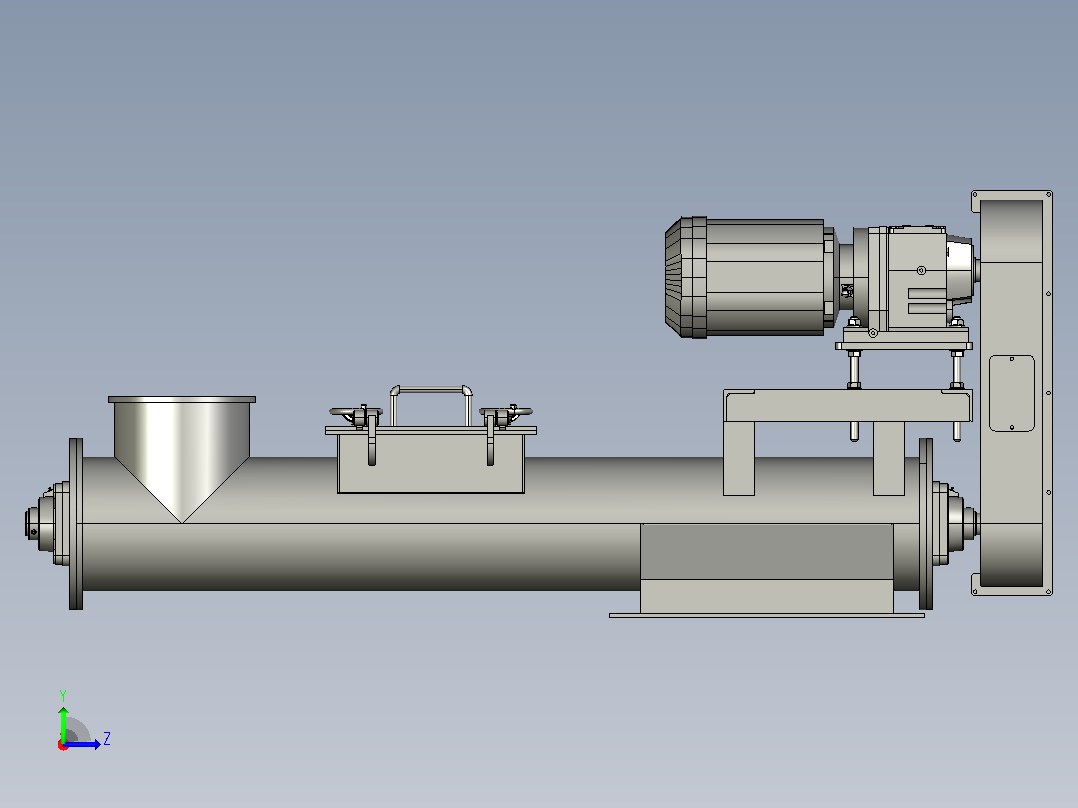1078x808 pixels.
Task: Select the left hand-wheel clamp on the hatch
Action: click(357, 415)
